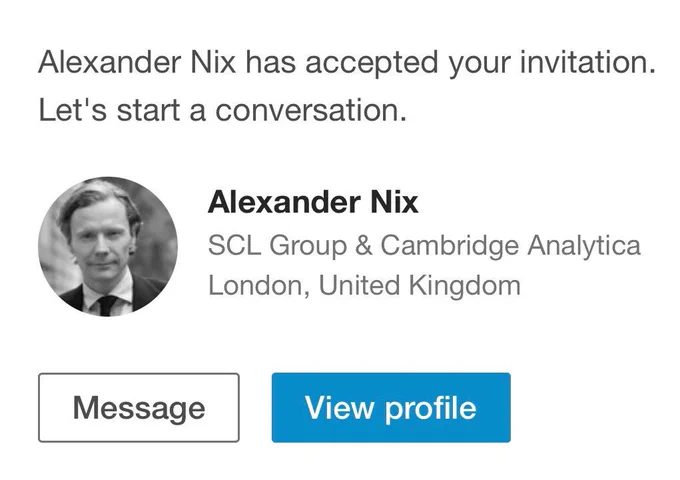Click the bold Alexander Nix name
Screen dimensions: 680x480
(313, 202)
